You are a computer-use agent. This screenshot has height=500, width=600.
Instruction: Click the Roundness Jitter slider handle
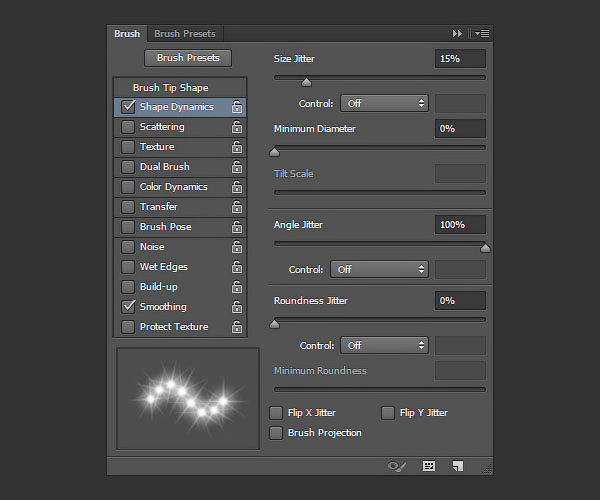274,324
